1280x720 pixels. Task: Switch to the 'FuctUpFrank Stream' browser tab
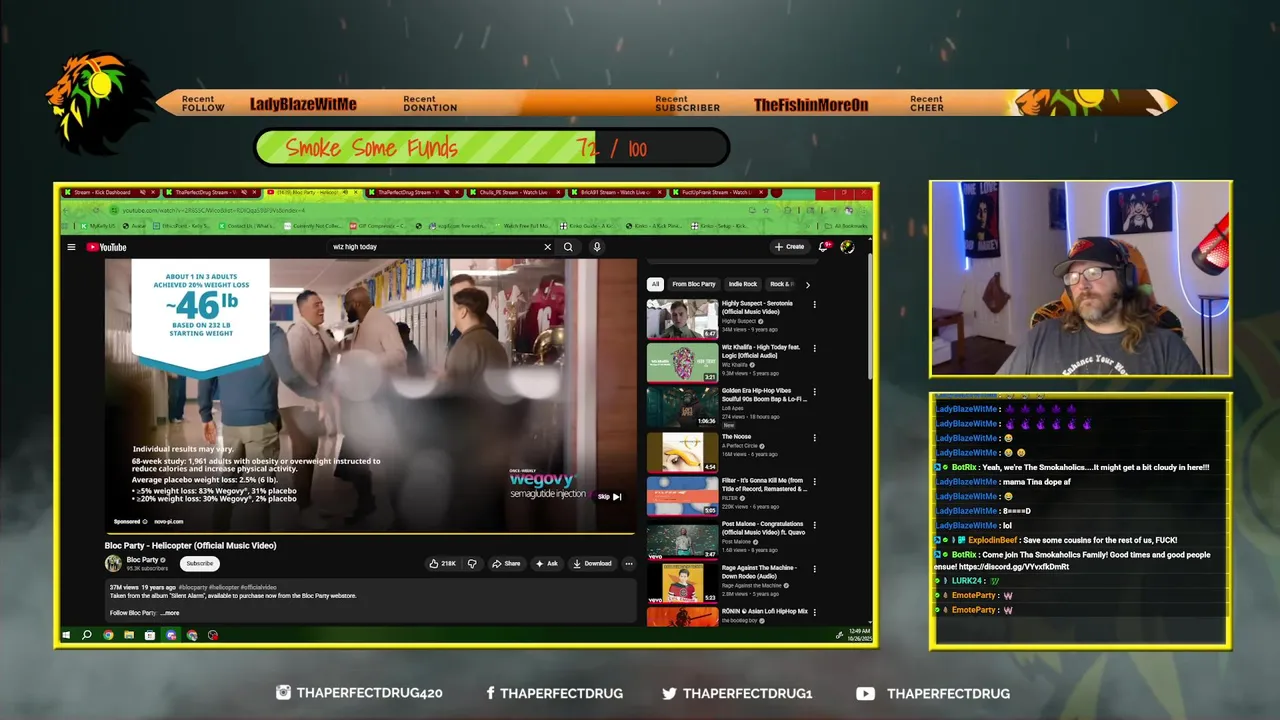(720, 192)
